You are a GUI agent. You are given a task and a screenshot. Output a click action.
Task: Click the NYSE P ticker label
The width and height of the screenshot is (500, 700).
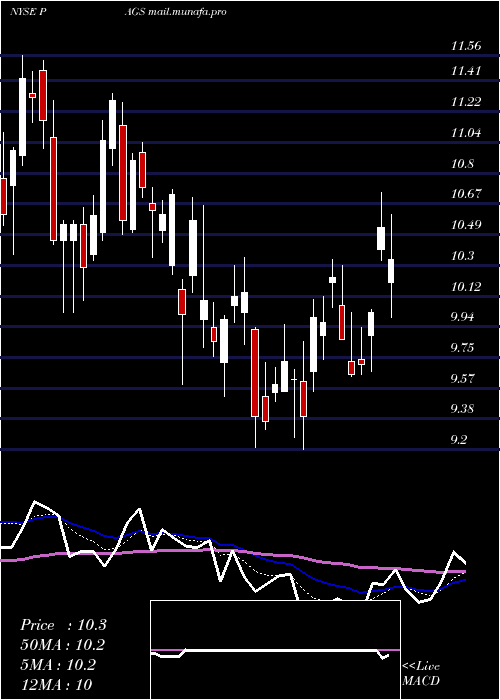coord(29,12)
